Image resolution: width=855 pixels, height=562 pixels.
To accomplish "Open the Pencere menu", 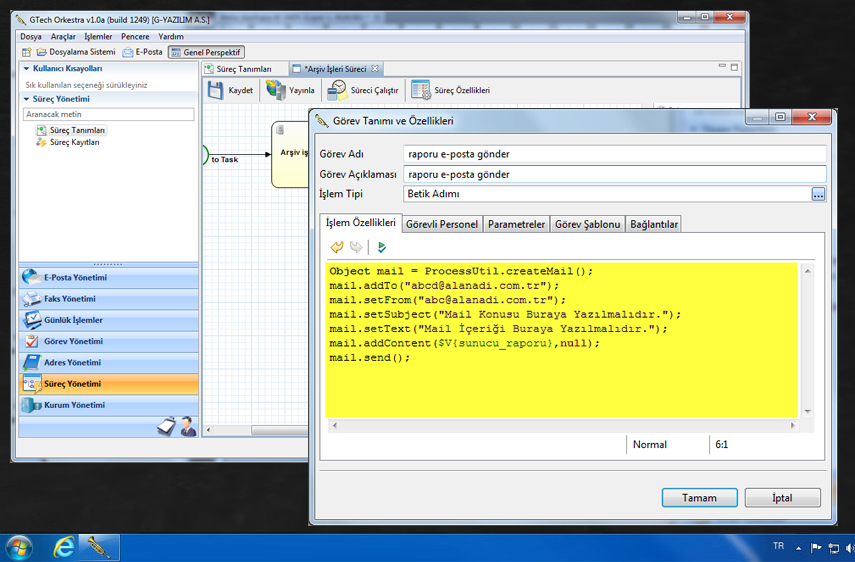I will pos(135,37).
